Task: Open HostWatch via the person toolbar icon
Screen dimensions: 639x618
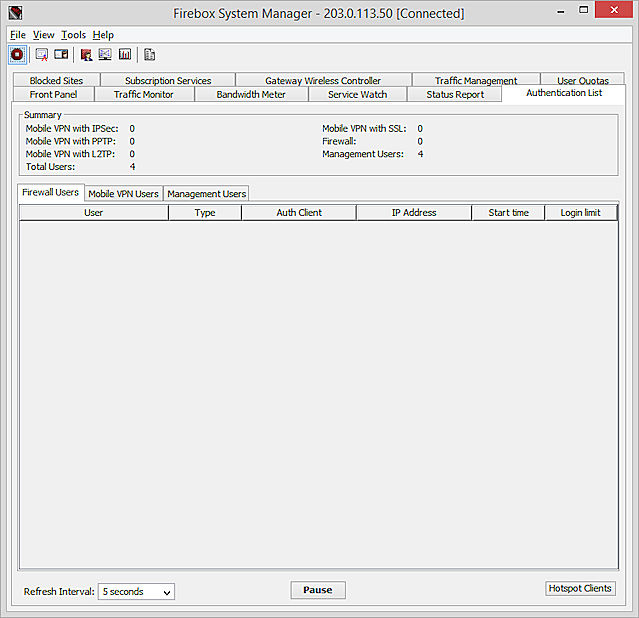Action: pyautogui.click(x=86, y=54)
